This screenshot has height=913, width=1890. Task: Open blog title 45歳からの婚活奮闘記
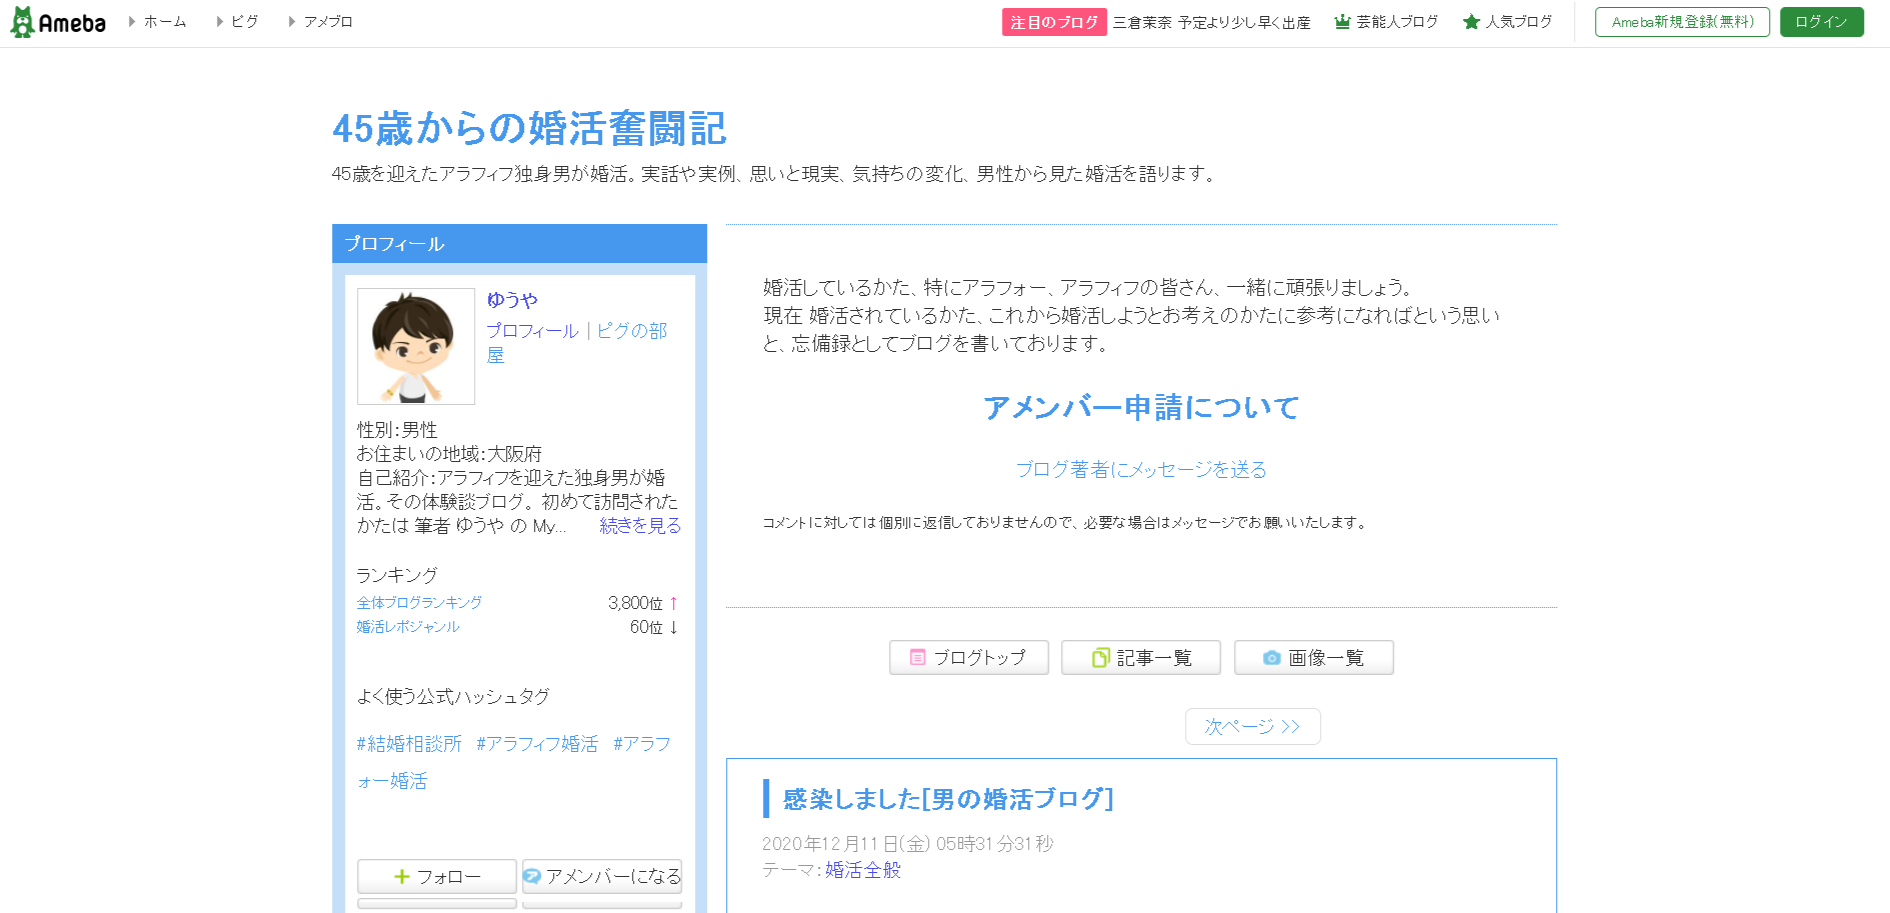click(x=529, y=129)
